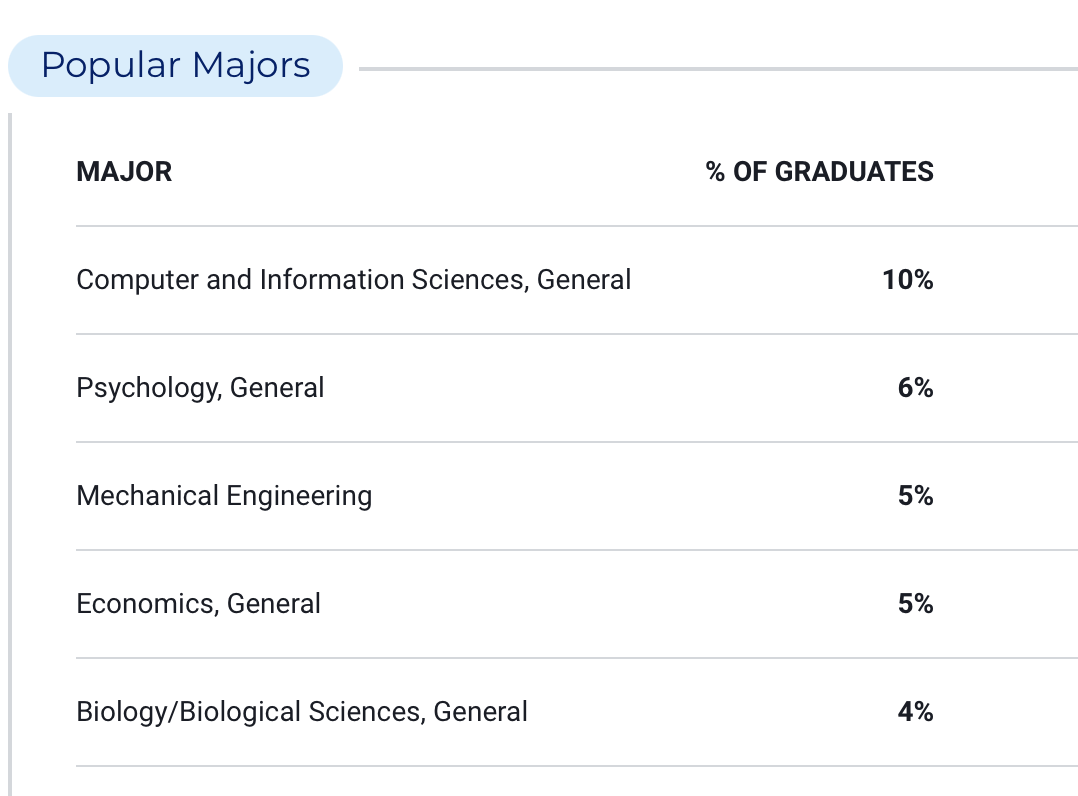Viewport: 1078px width, 796px height.
Task: Open the Psychology, General major
Action: click(200, 388)
